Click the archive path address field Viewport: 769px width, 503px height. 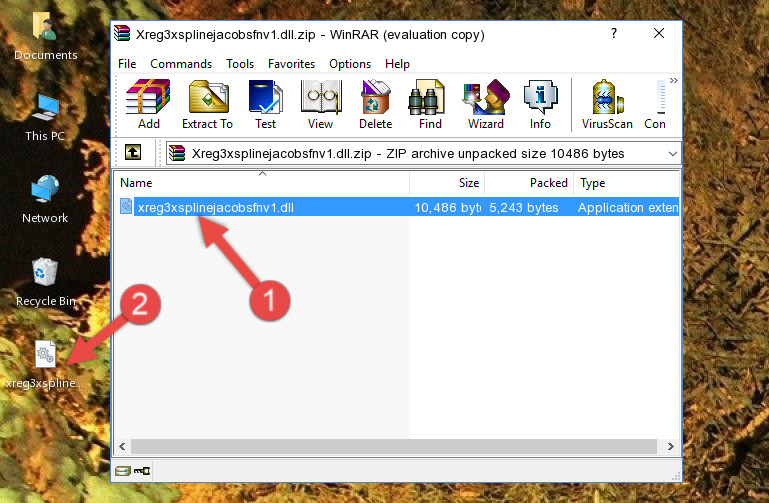tap(423, 153)
